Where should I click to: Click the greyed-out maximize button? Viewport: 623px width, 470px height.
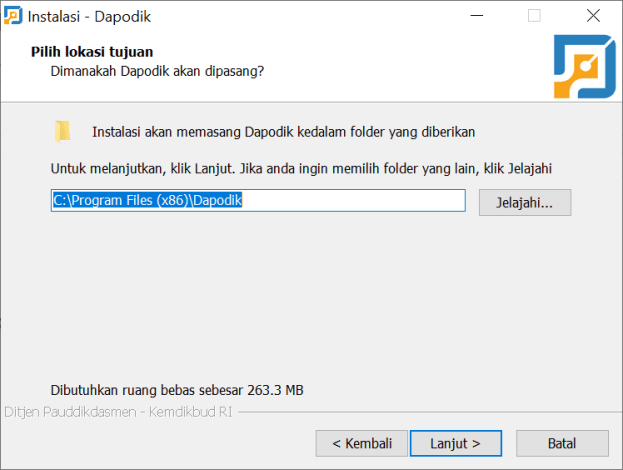(534, 16)
